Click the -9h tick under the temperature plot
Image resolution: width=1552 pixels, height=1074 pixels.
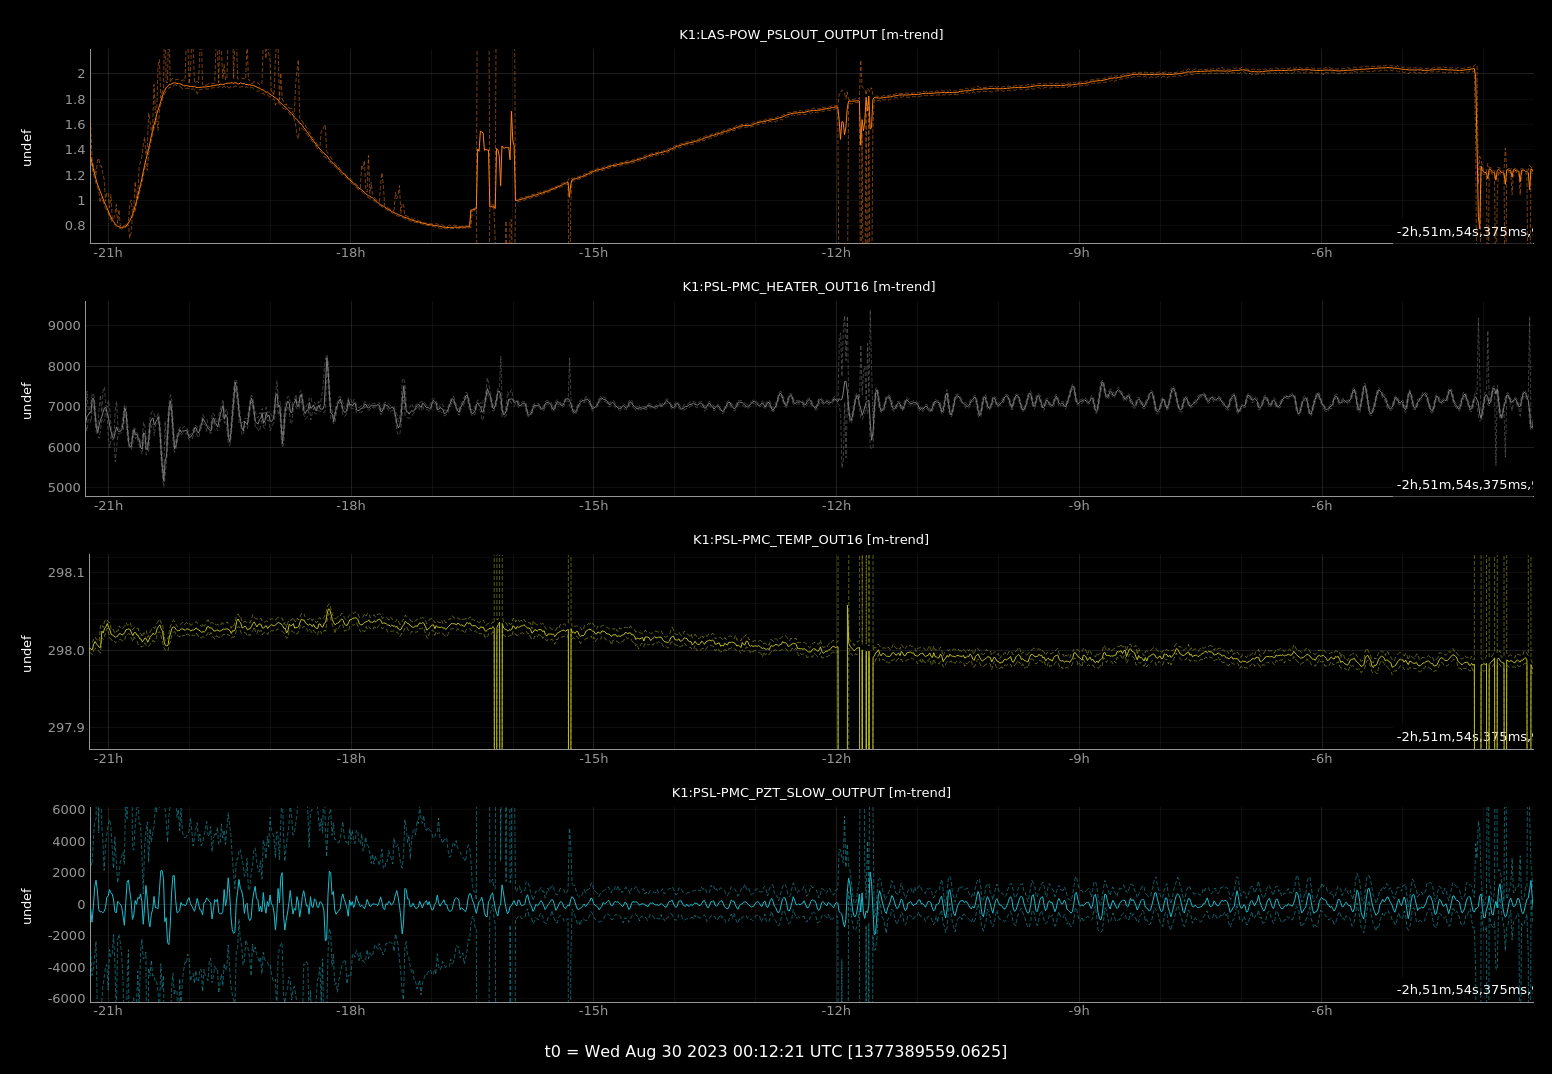[1078, 759]
